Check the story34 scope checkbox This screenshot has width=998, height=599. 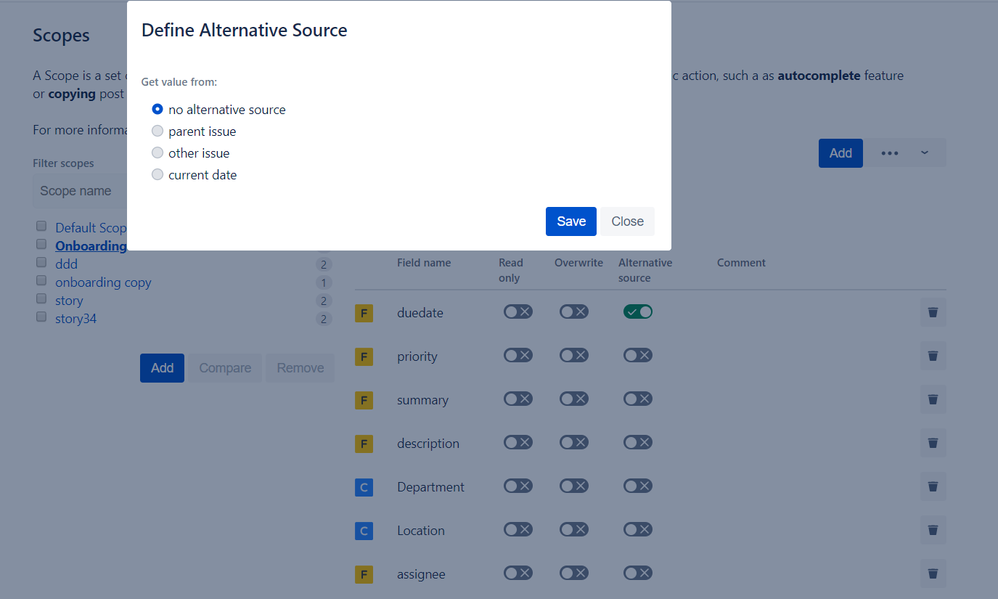[41, 316]
